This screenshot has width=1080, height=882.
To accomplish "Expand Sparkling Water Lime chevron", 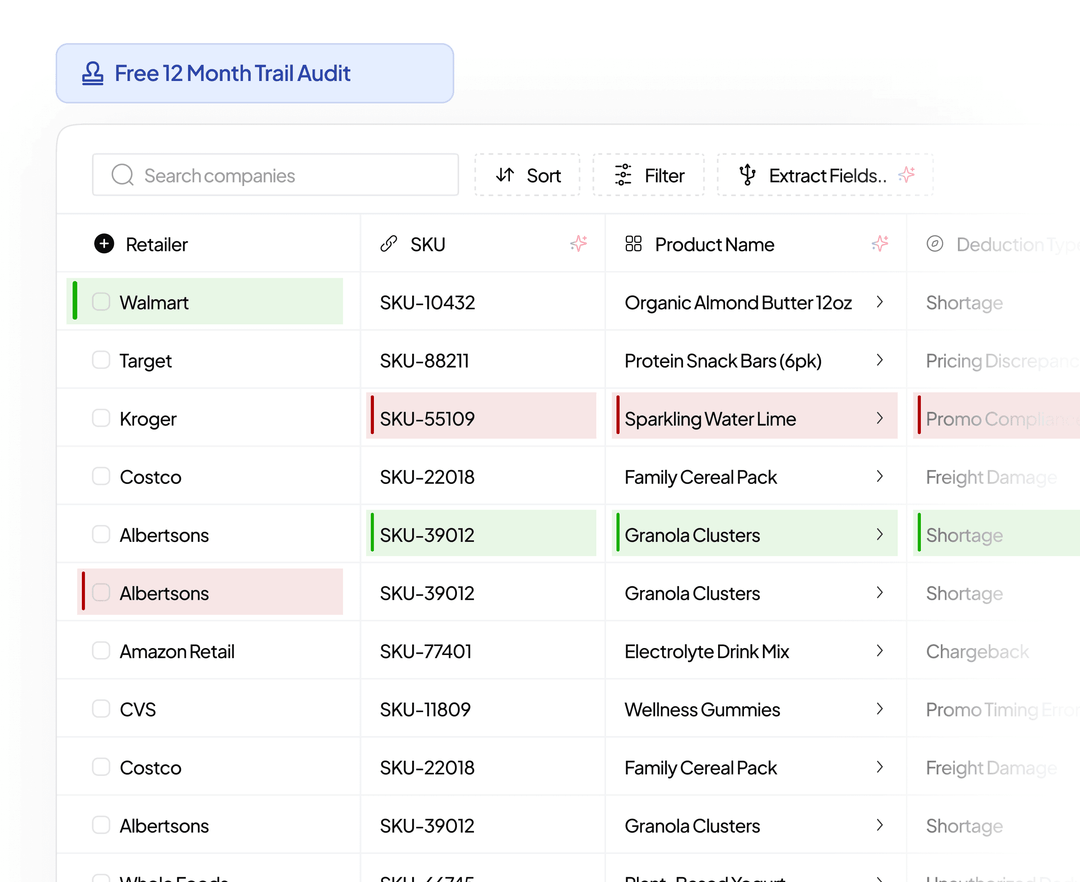I will point(880,418).
